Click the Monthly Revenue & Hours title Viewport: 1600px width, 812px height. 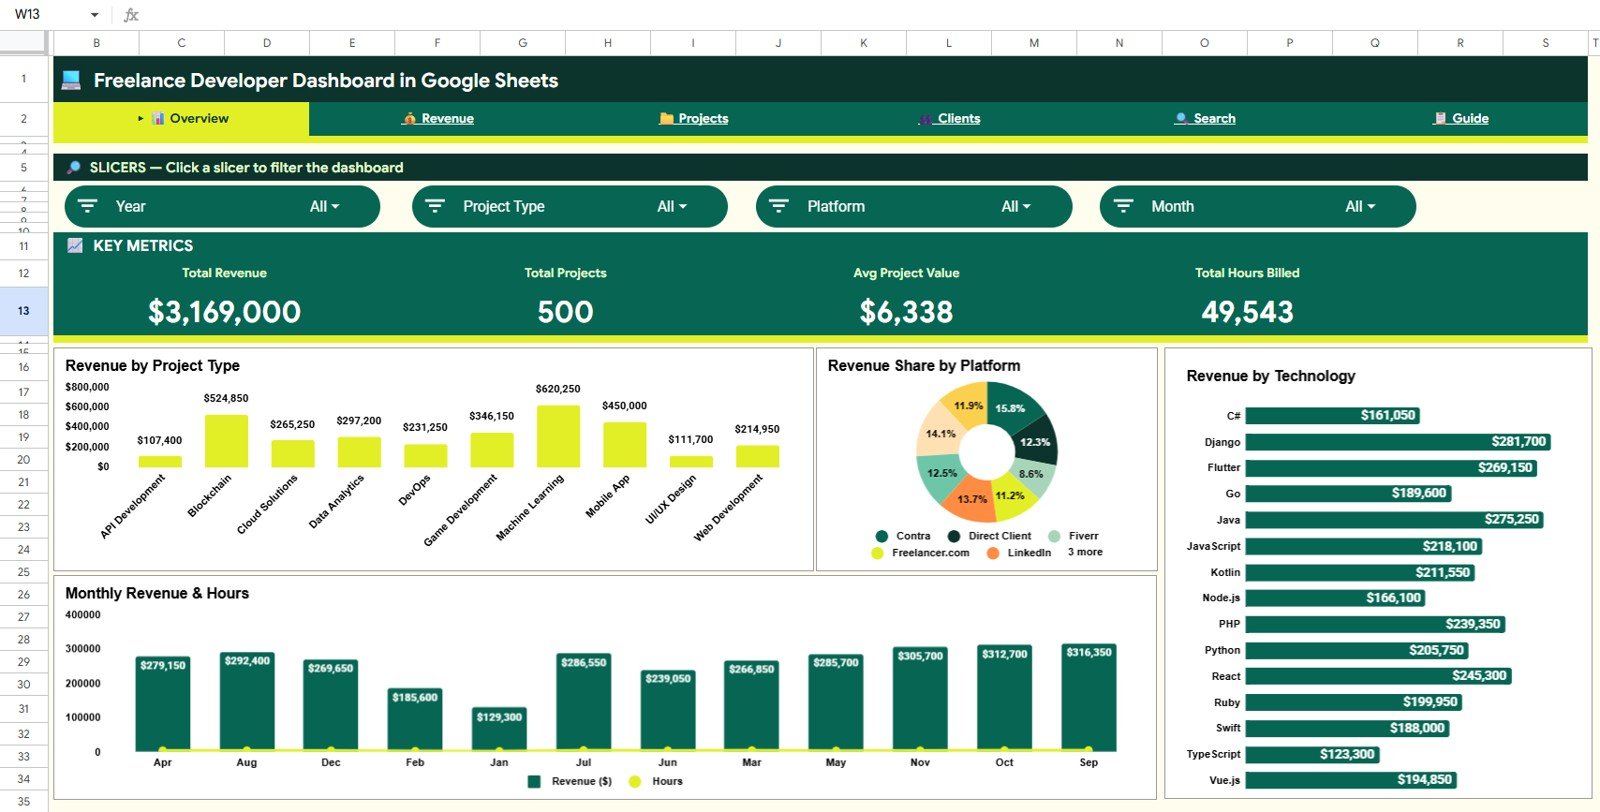[157, 593]
